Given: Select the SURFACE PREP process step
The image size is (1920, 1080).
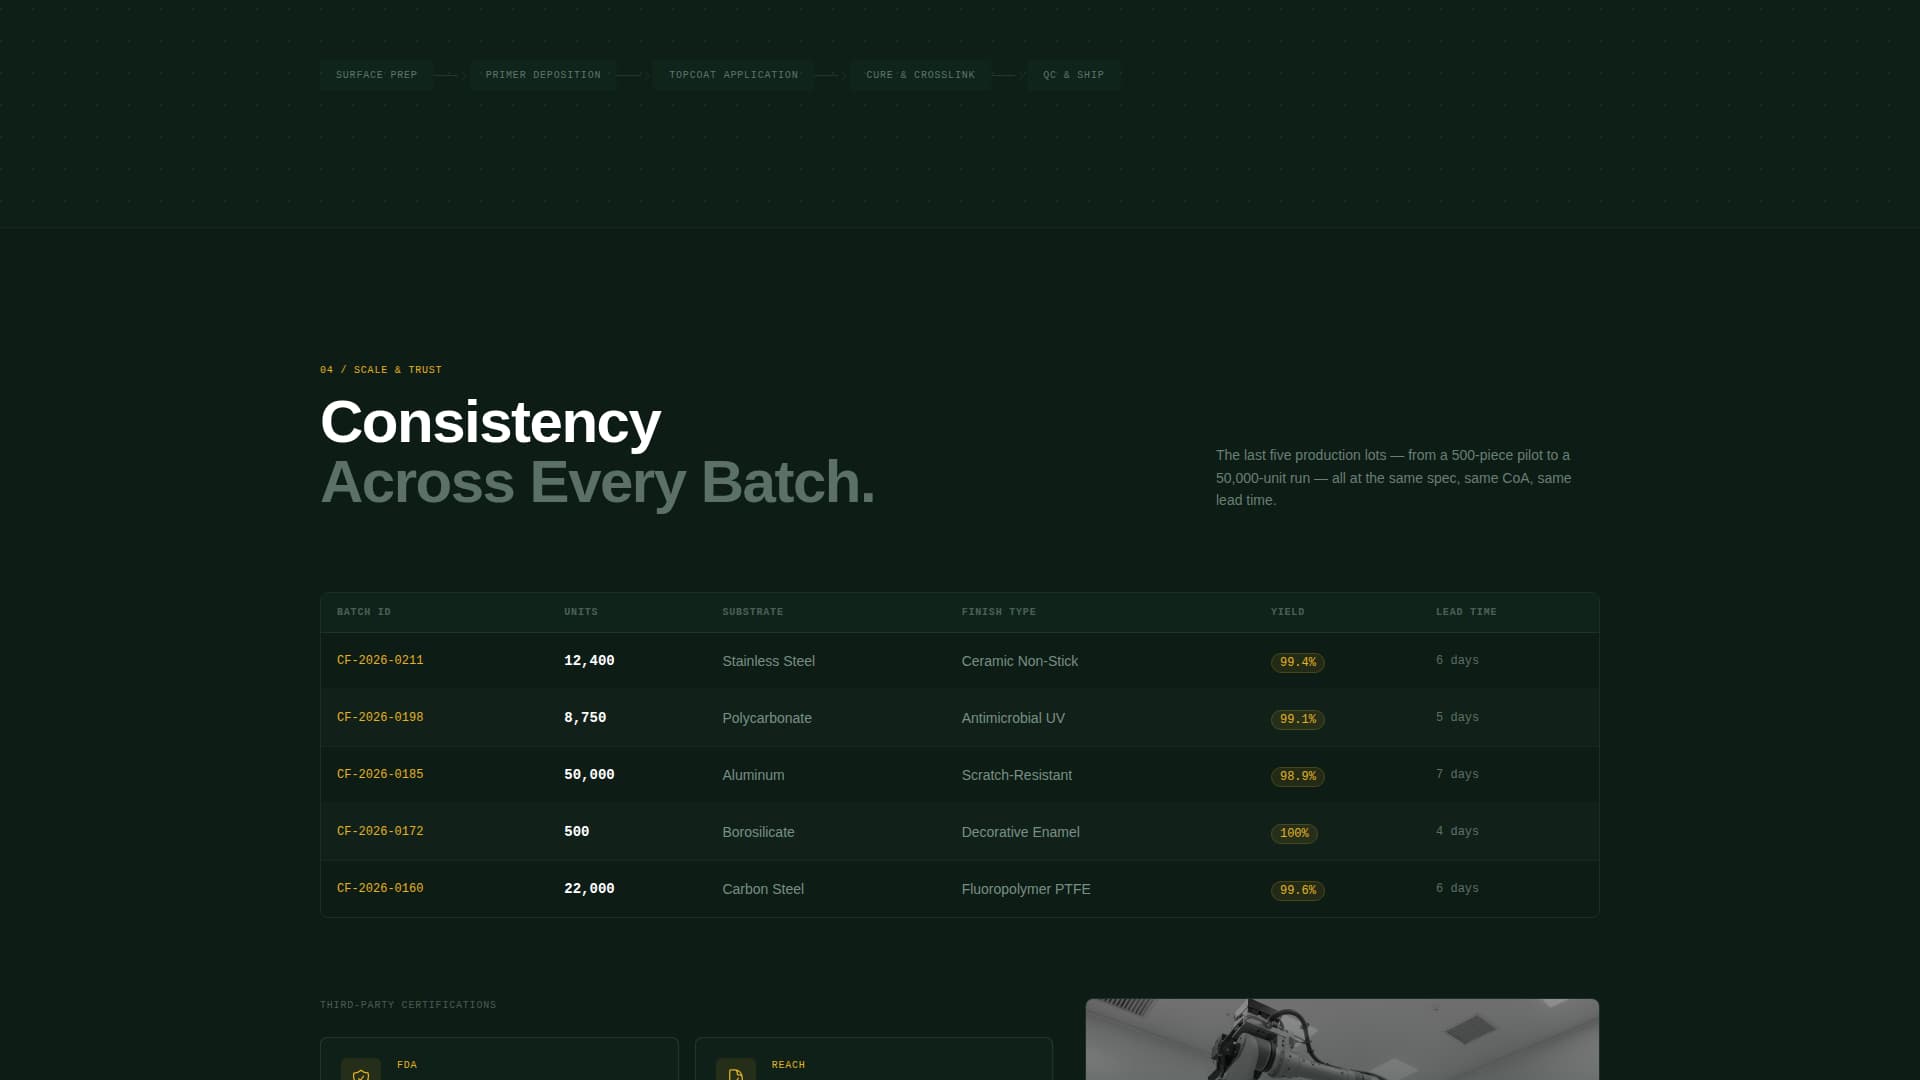Looking at the screenshot, I should (377, 74).
